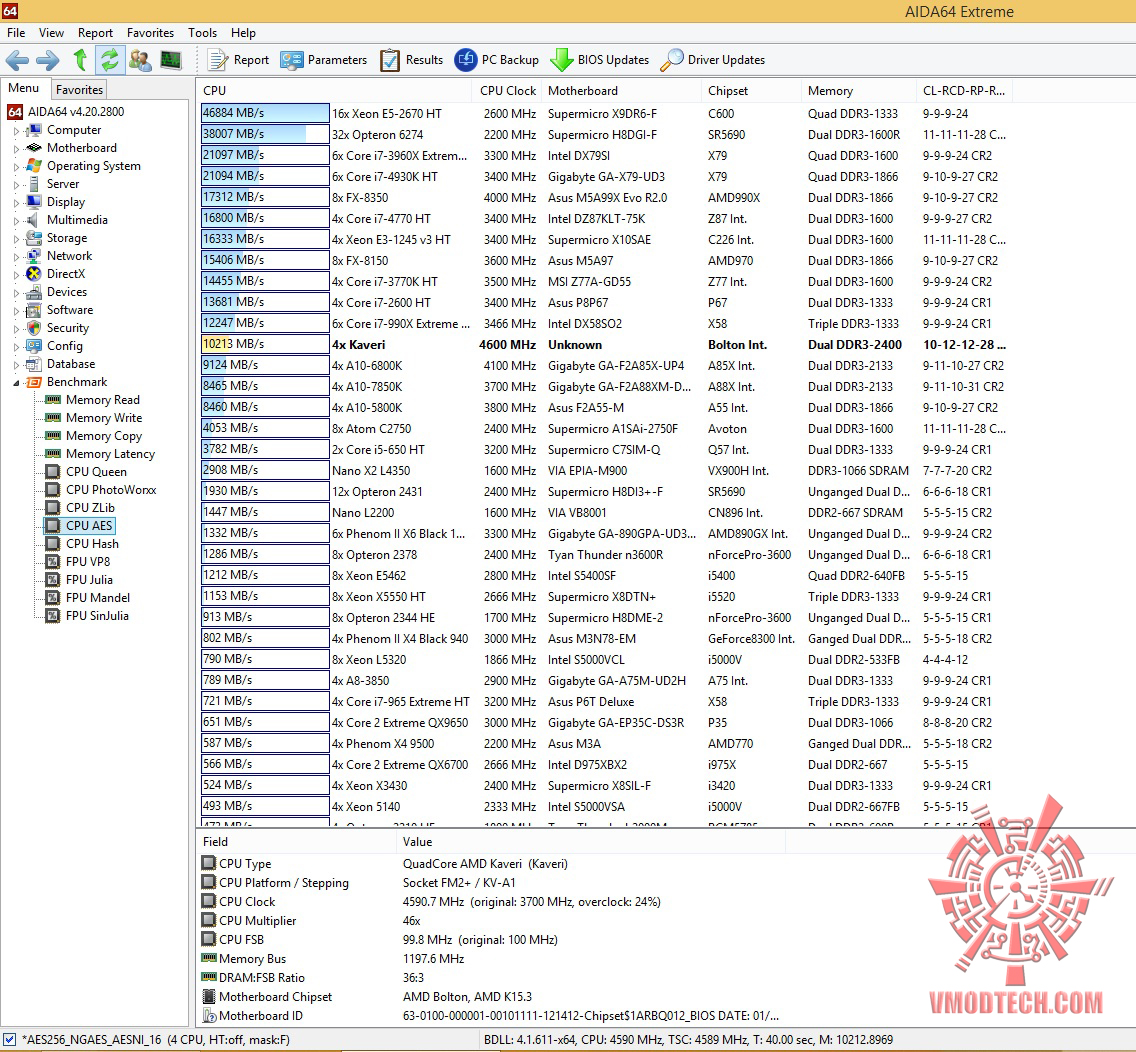Viewport: 1136px width, 1052px height.
Task: Click the CPU Multiplier field row
Action: [493, 921]
